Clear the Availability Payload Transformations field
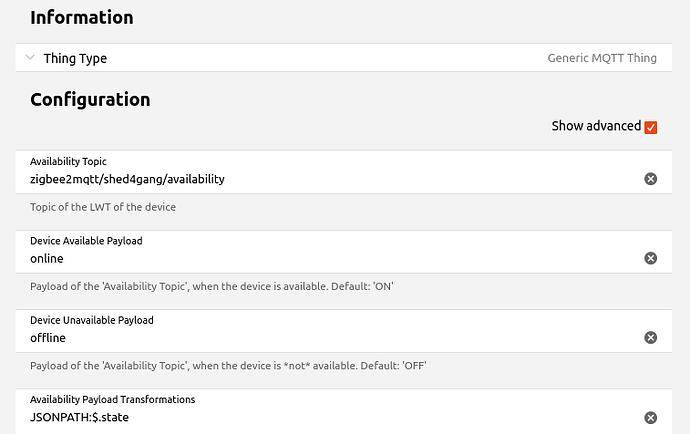This screenshot has width=690, height=434. (650, 417)
